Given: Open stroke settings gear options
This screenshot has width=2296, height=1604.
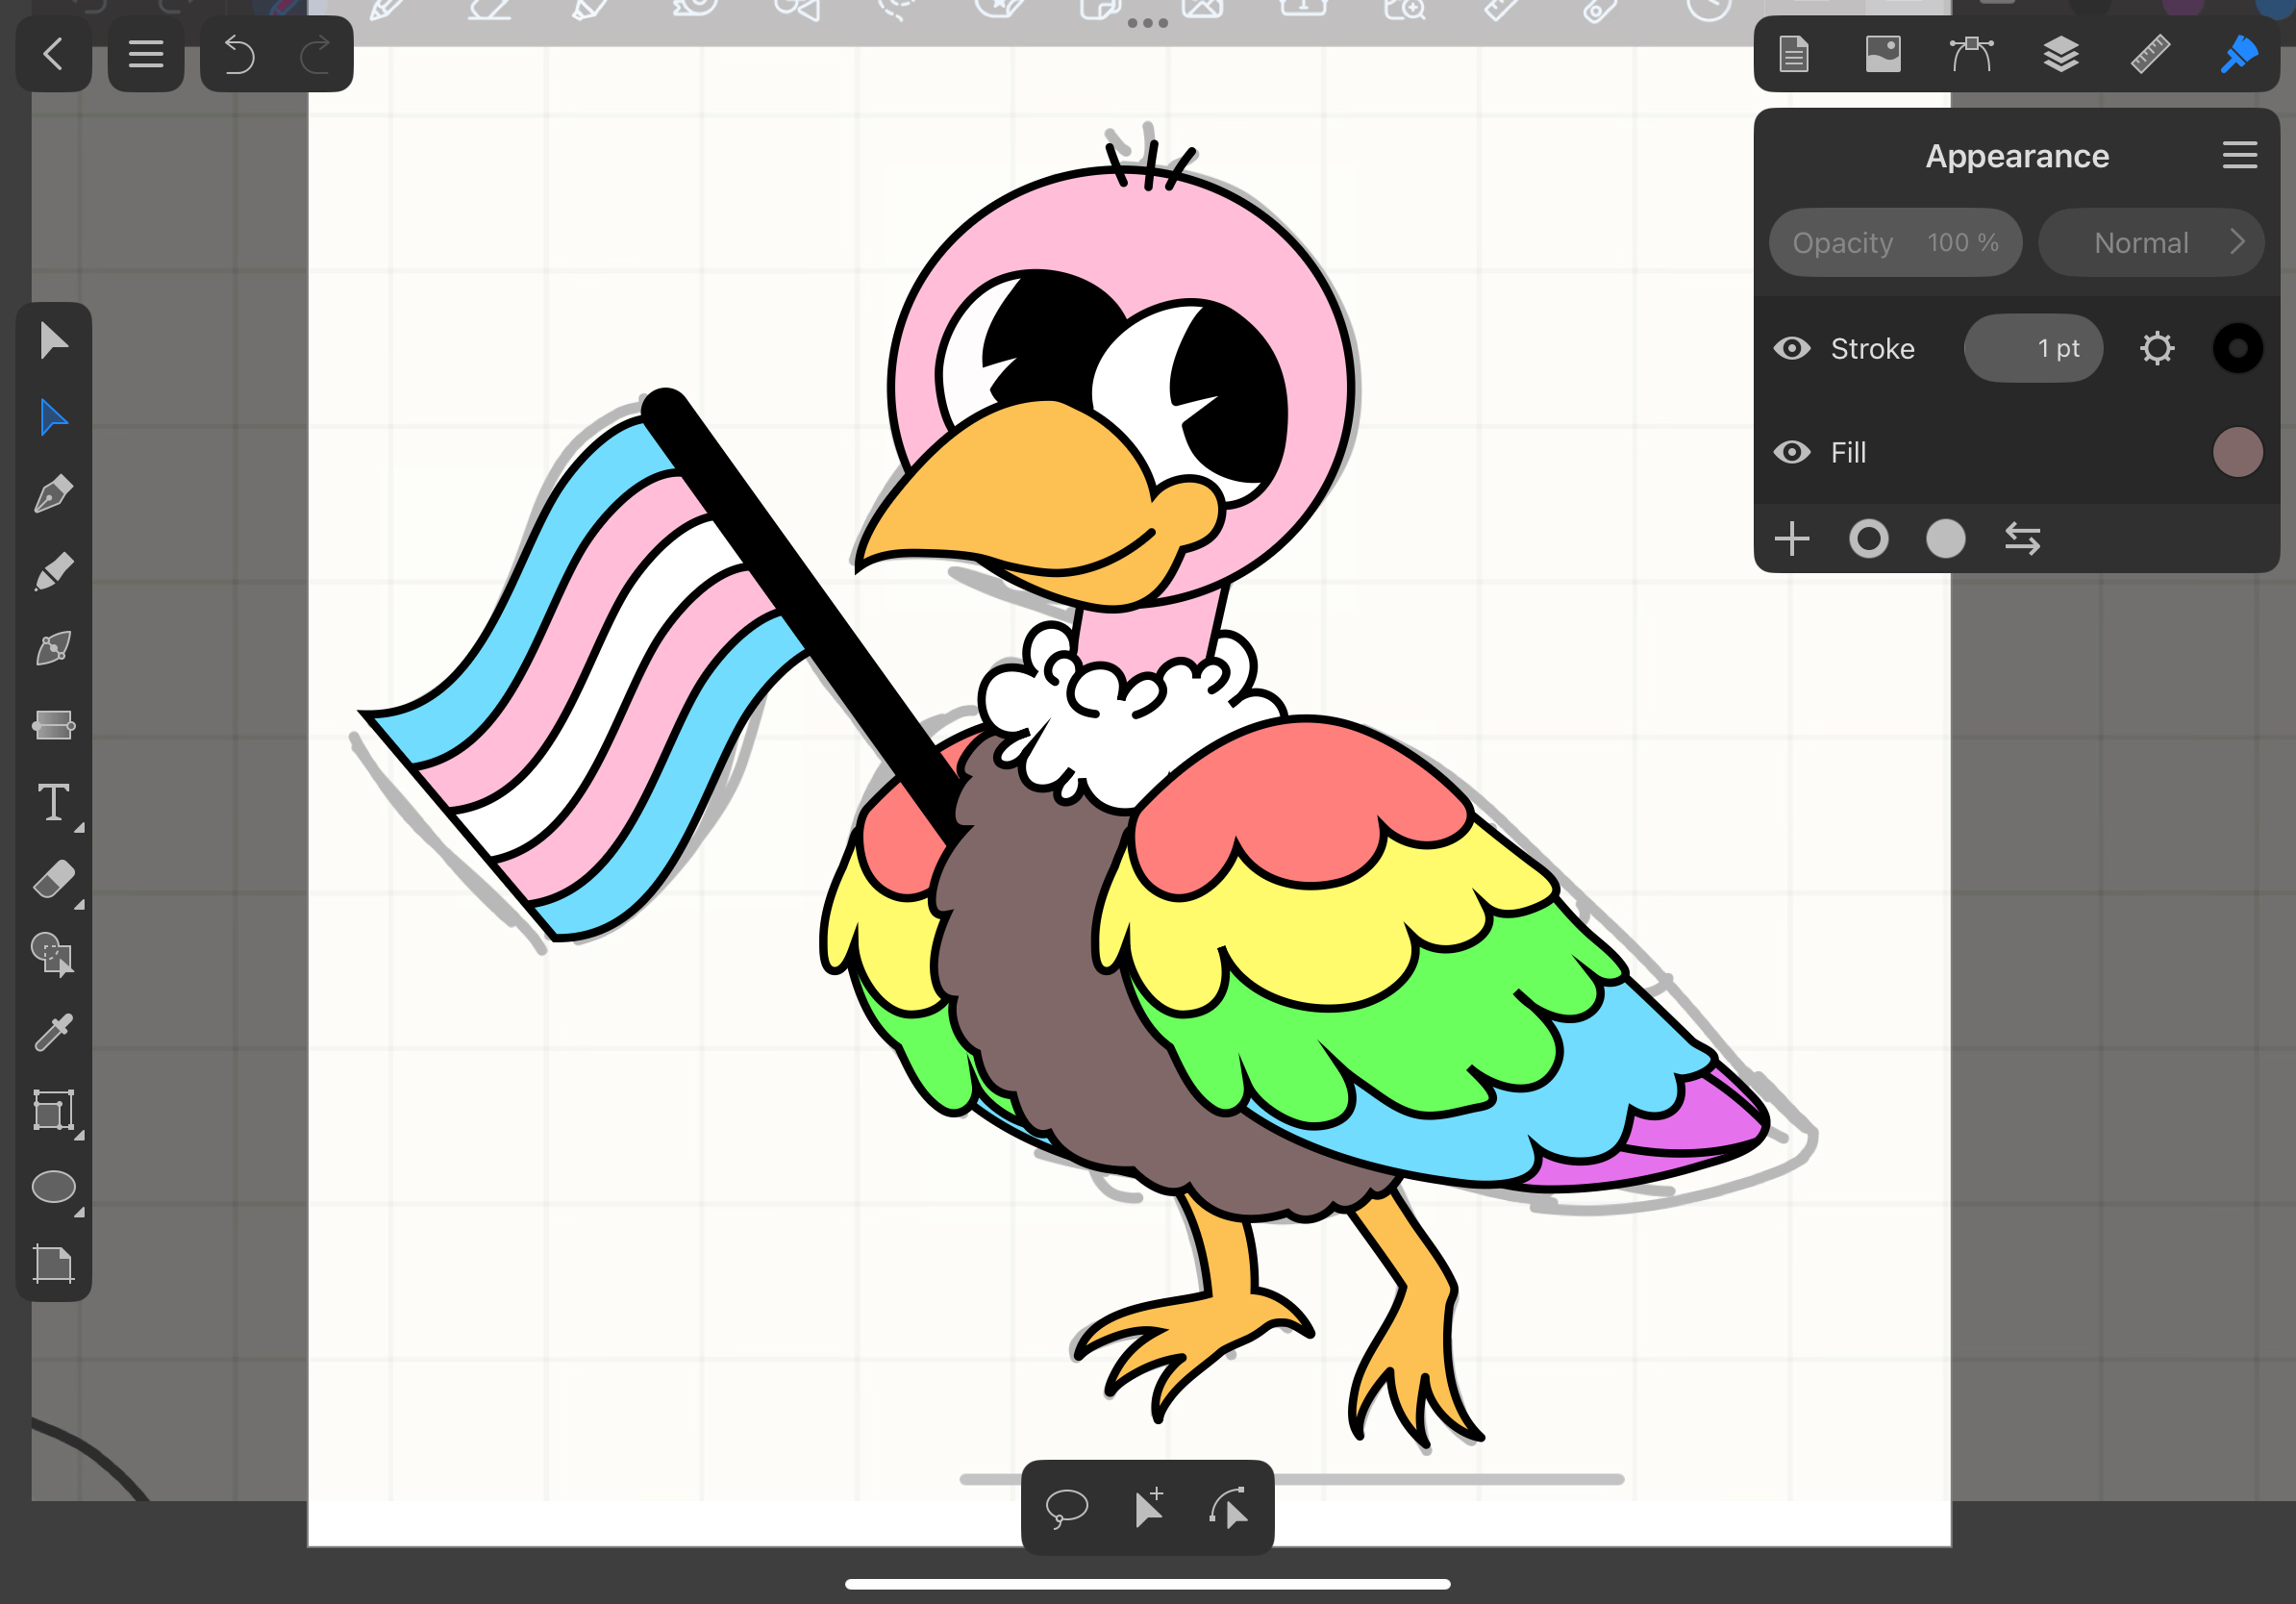Looking at the screenshot, I should [2156, 348].
